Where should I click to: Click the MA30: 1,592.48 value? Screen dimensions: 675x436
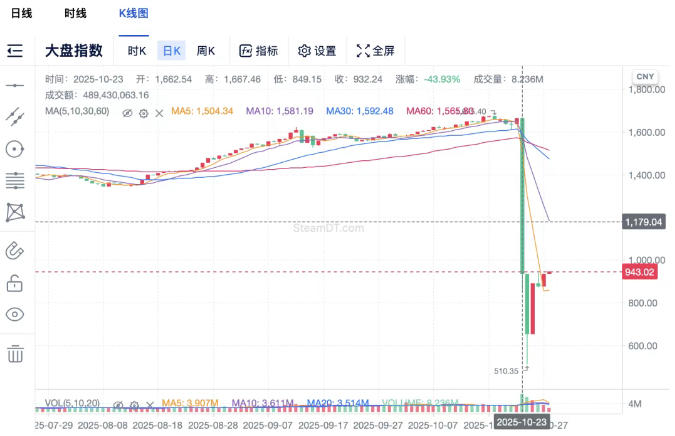pyautogui.click(x=359, y=111)
